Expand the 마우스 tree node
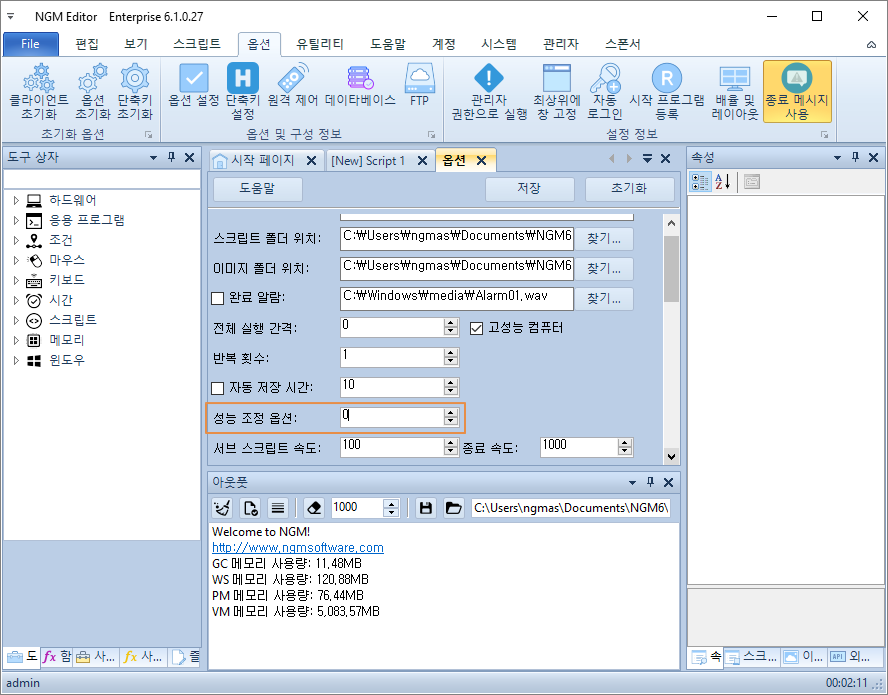 (x=16, y=260)
